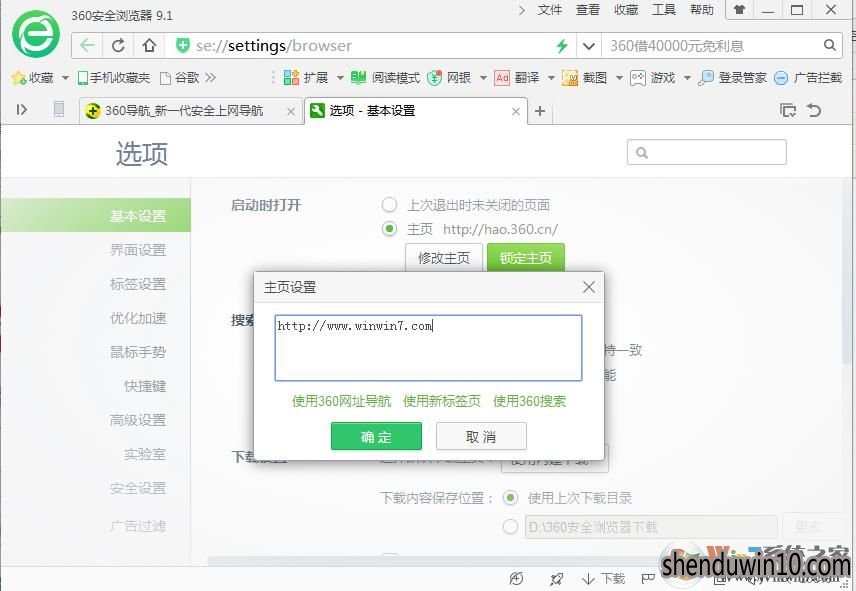This screenshot has width=856, height=591.
Task: Click 使用新标签页 link
Action: (x=442, y=401)
